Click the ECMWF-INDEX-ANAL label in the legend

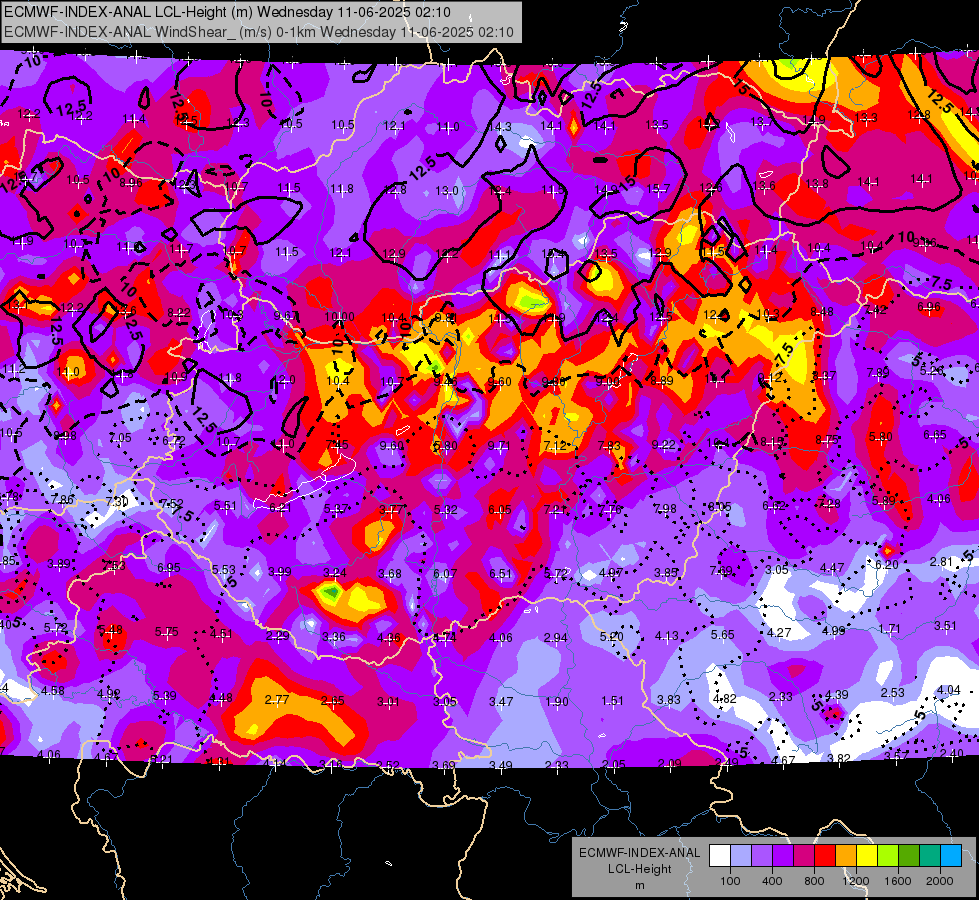639,853
